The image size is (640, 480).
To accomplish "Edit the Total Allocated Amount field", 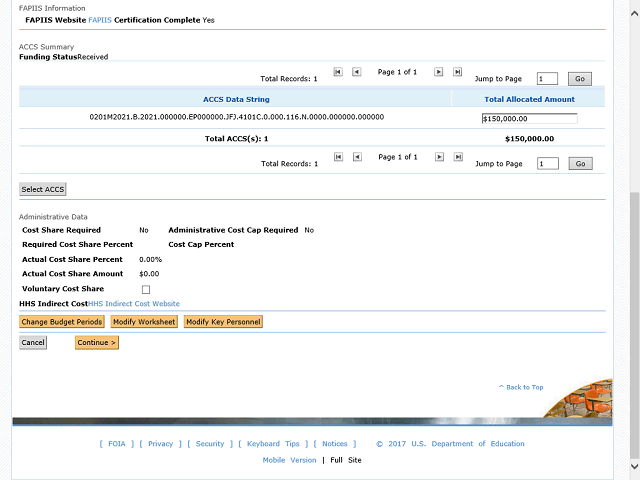I will [x=529, y=119].
